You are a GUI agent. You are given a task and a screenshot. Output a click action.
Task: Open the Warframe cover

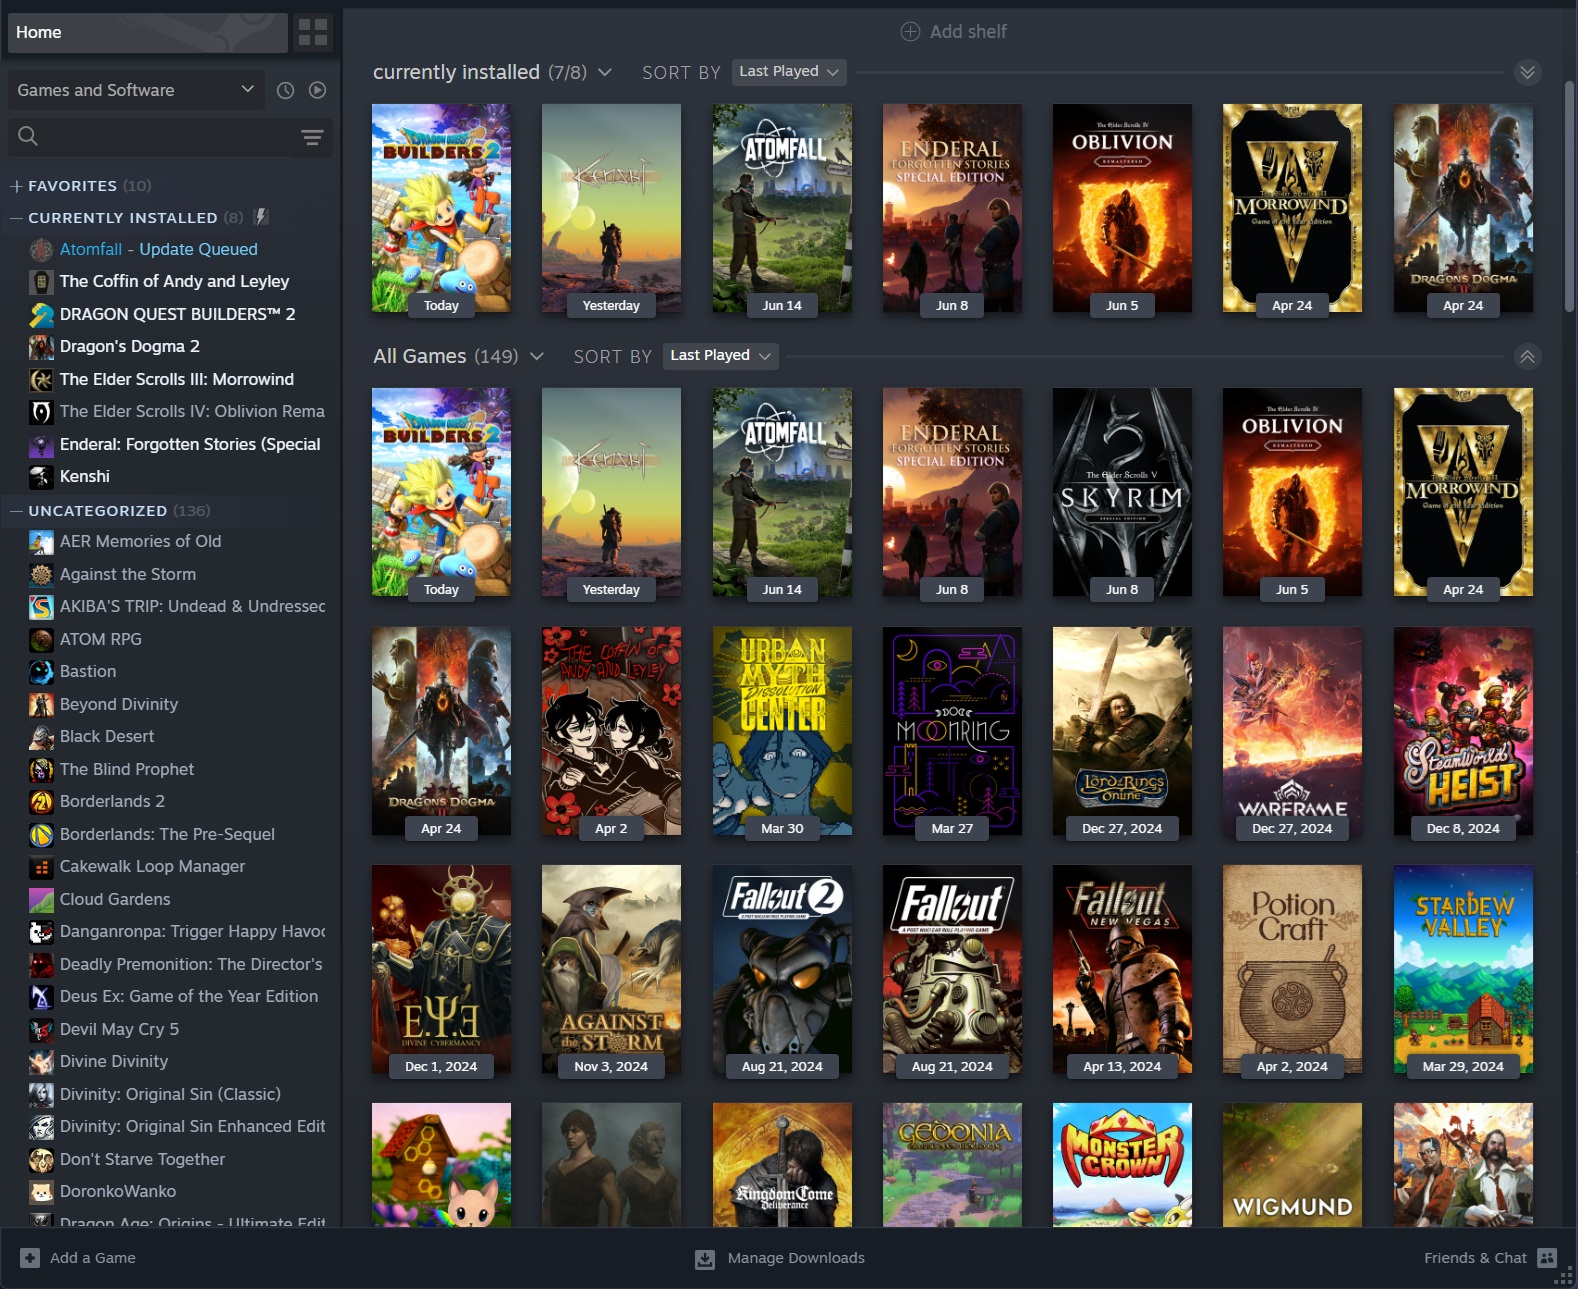tap(1292, 731)
